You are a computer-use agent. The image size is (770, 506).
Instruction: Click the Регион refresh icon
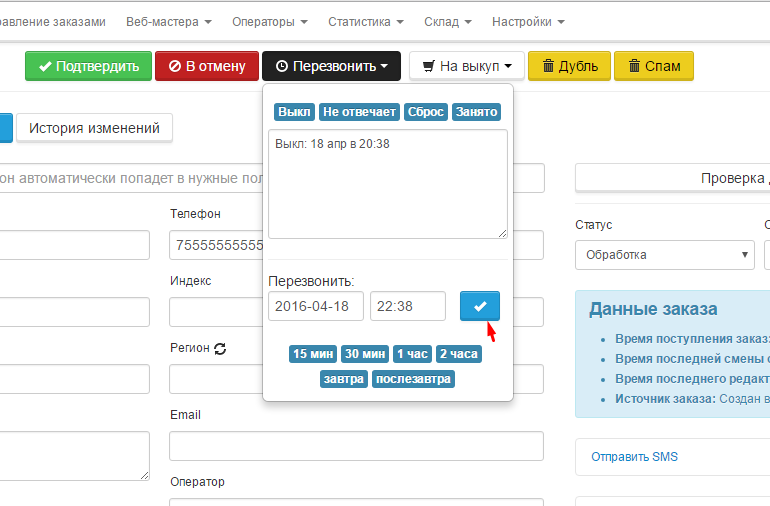click(220, 348)
